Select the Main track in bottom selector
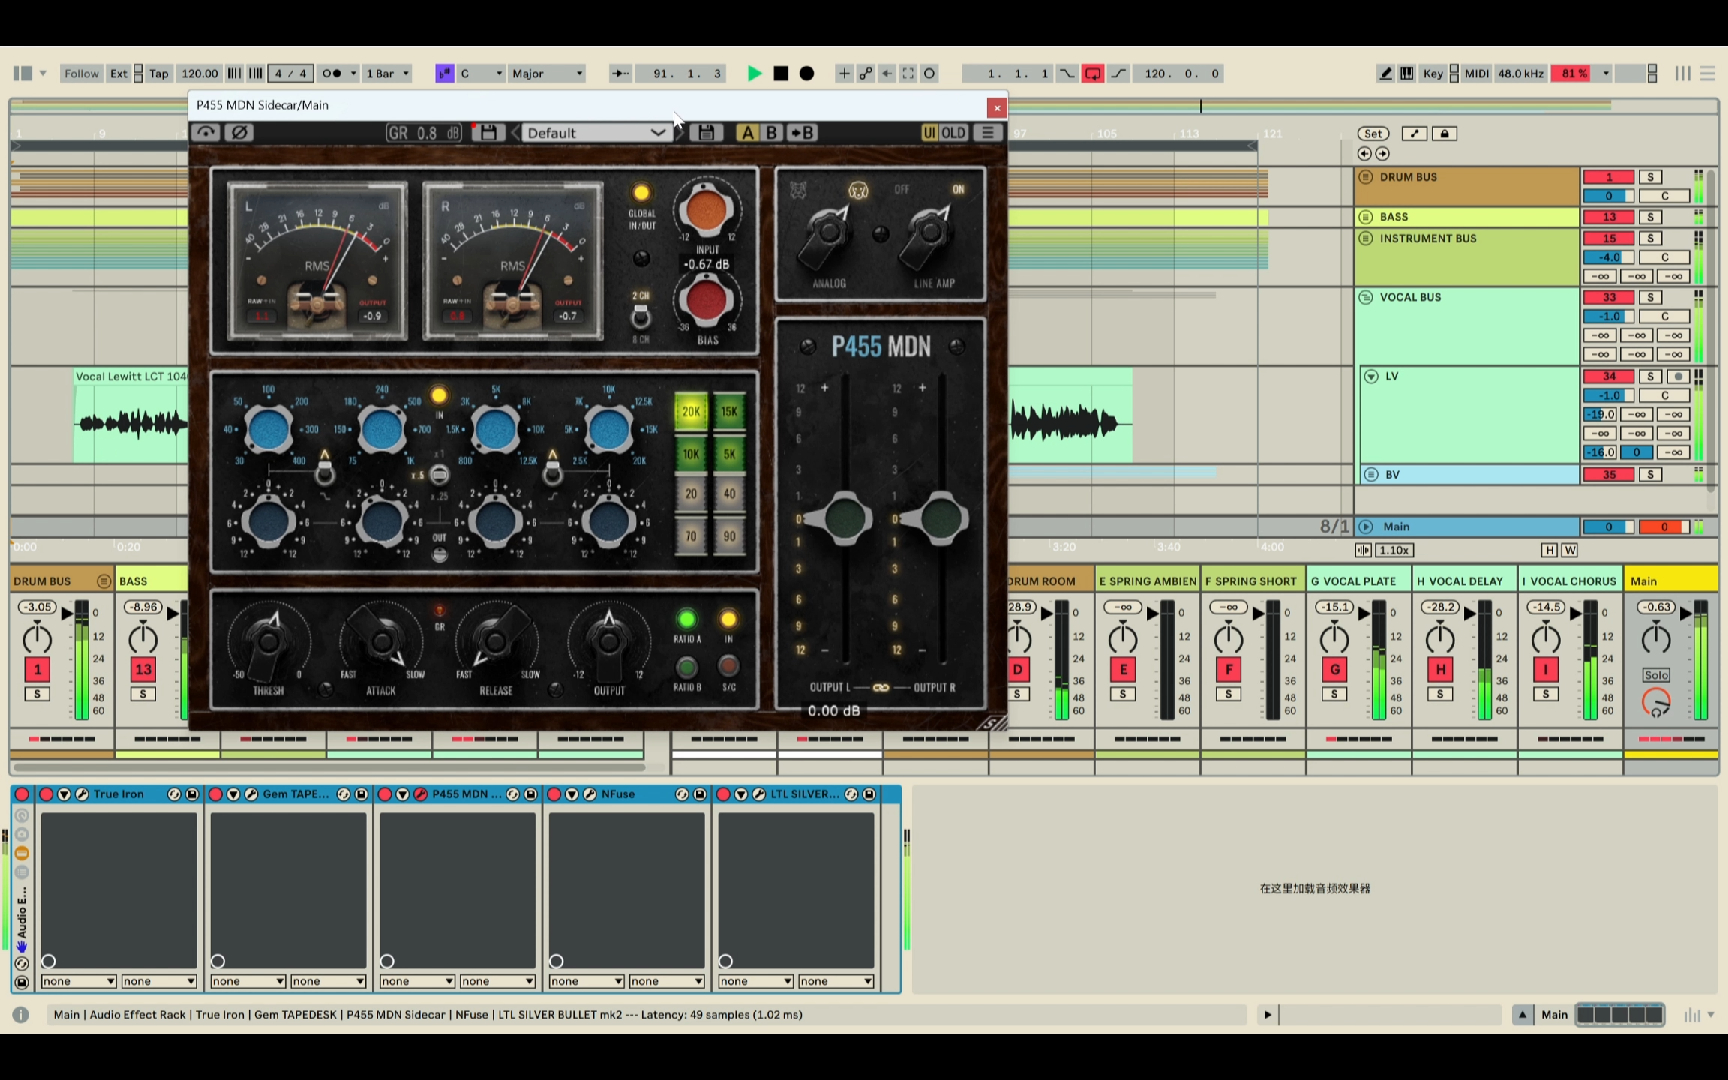This screenshot has height=1080, width=1728. [1554, 1014]
